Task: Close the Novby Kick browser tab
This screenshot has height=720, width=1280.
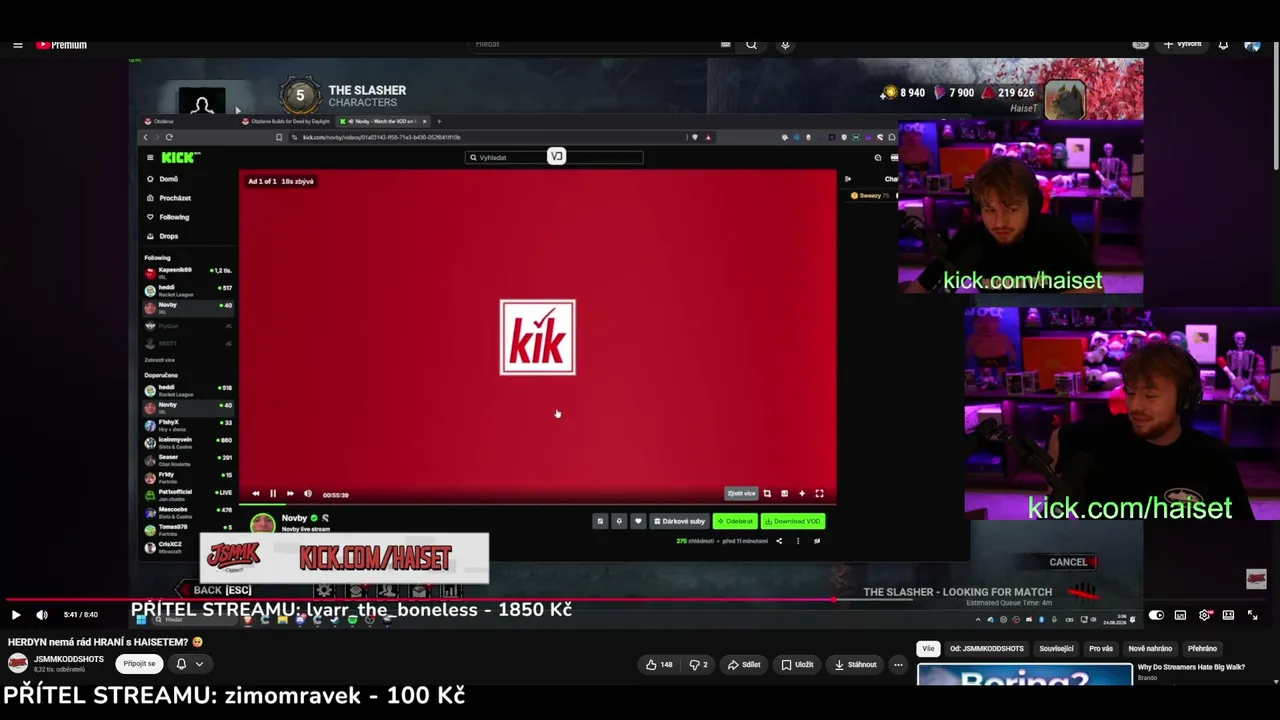Action: click(x=425, y=122)
